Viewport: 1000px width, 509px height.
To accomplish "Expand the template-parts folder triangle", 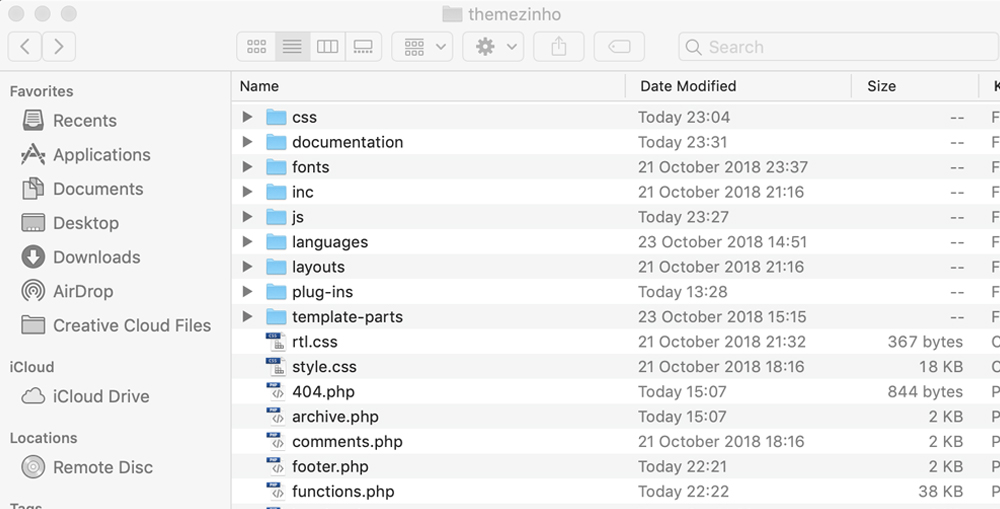I will coord(248,317).
